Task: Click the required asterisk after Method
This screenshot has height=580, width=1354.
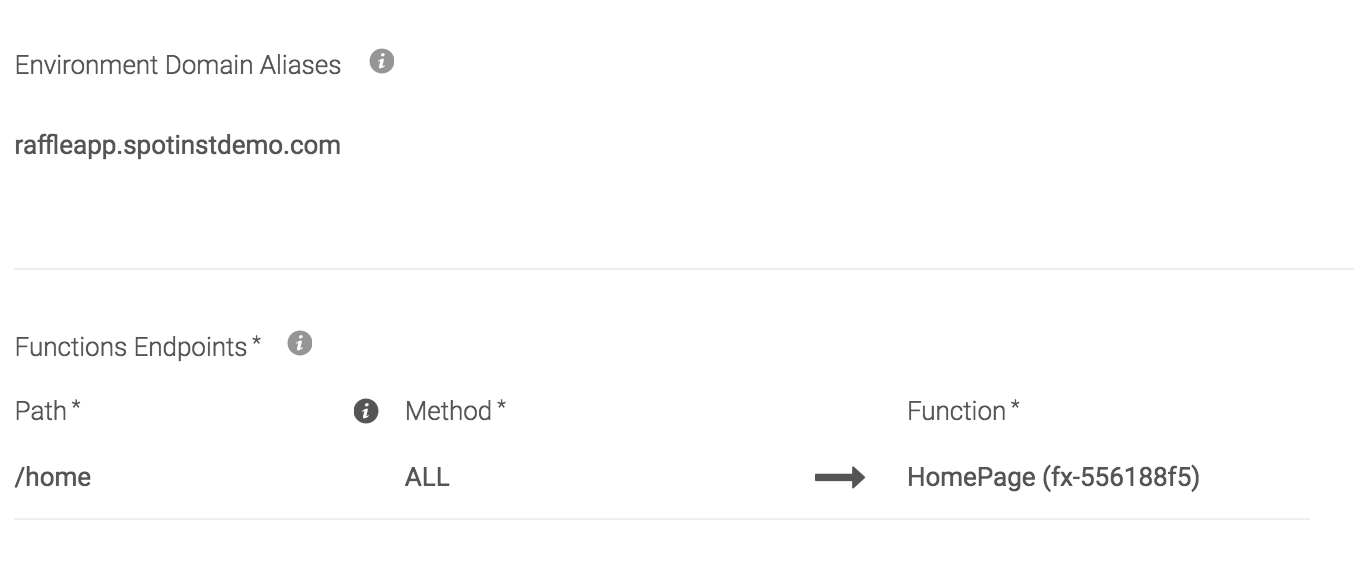Action: click(501, 408)
